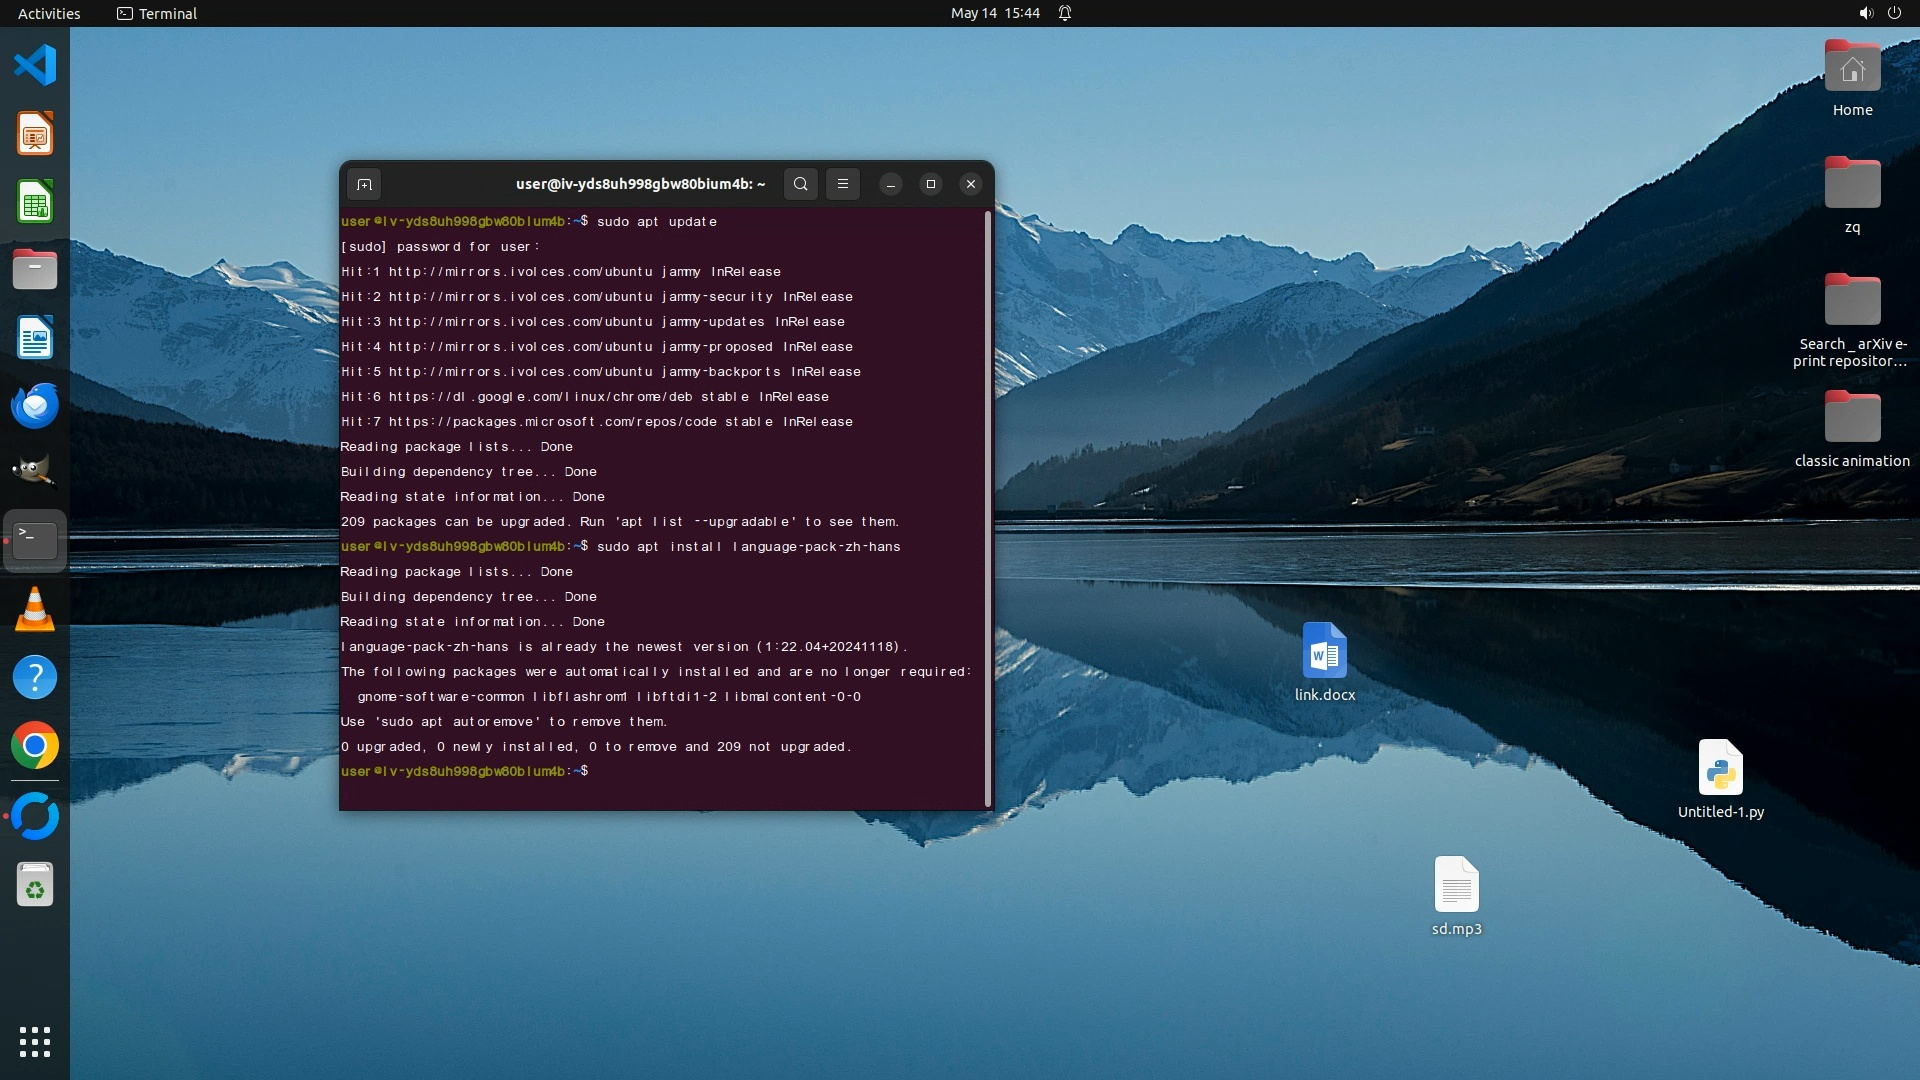Open a new terminal tab
1920x1080 pixels.
coord(364,184)
